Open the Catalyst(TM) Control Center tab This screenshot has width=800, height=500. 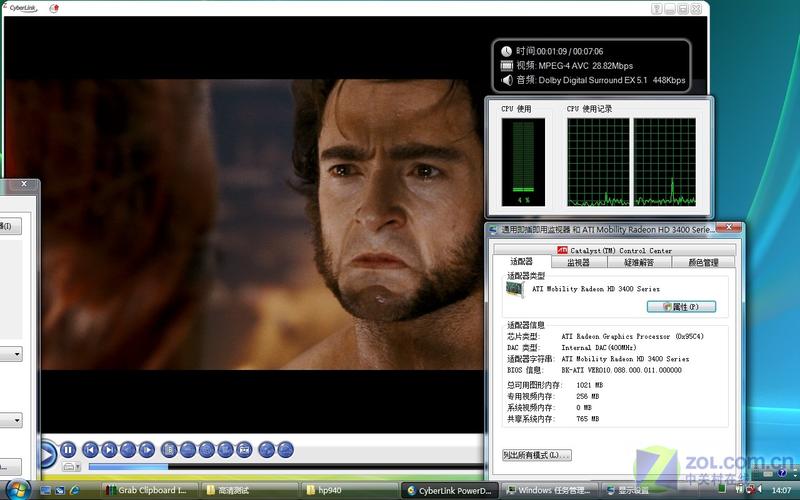point(614,250)
